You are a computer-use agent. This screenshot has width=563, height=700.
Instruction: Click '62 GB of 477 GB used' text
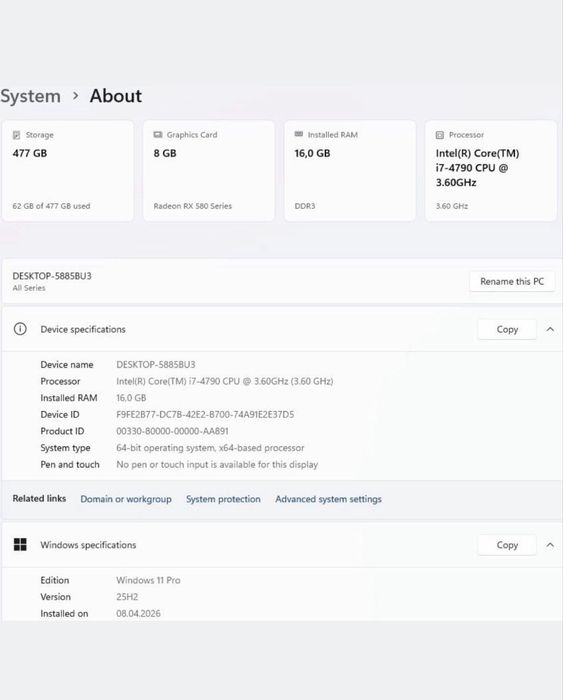(51, 206)
